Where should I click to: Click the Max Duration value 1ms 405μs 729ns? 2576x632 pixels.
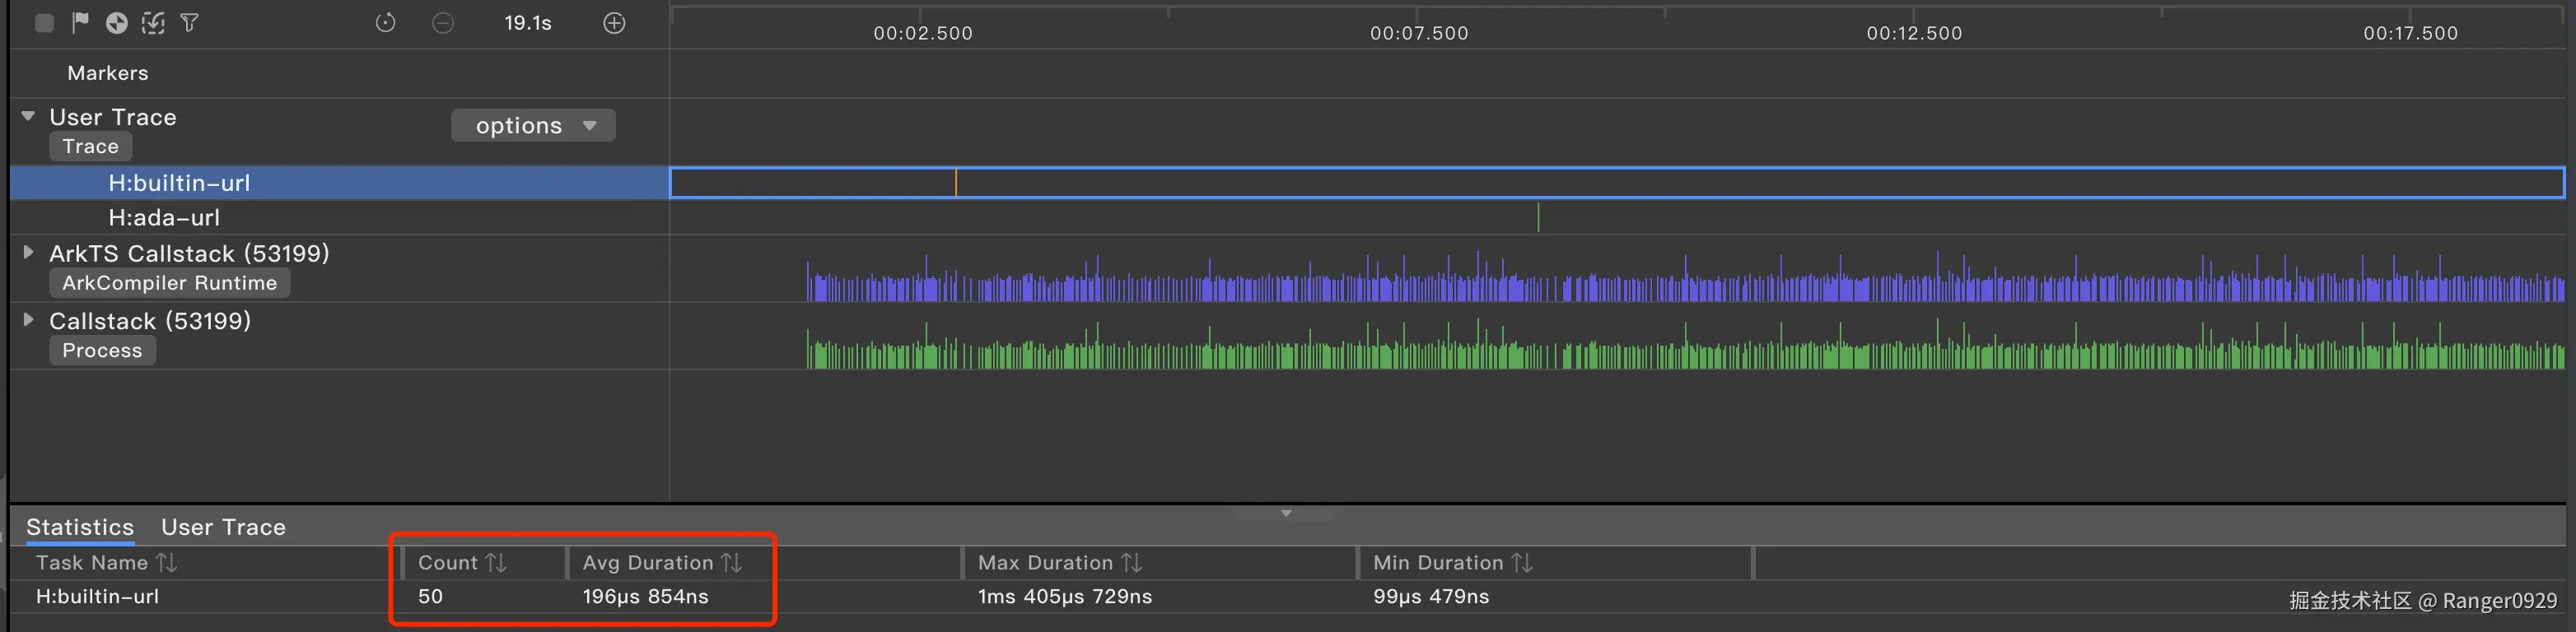pyautogui.click(x=1065, y=597)
